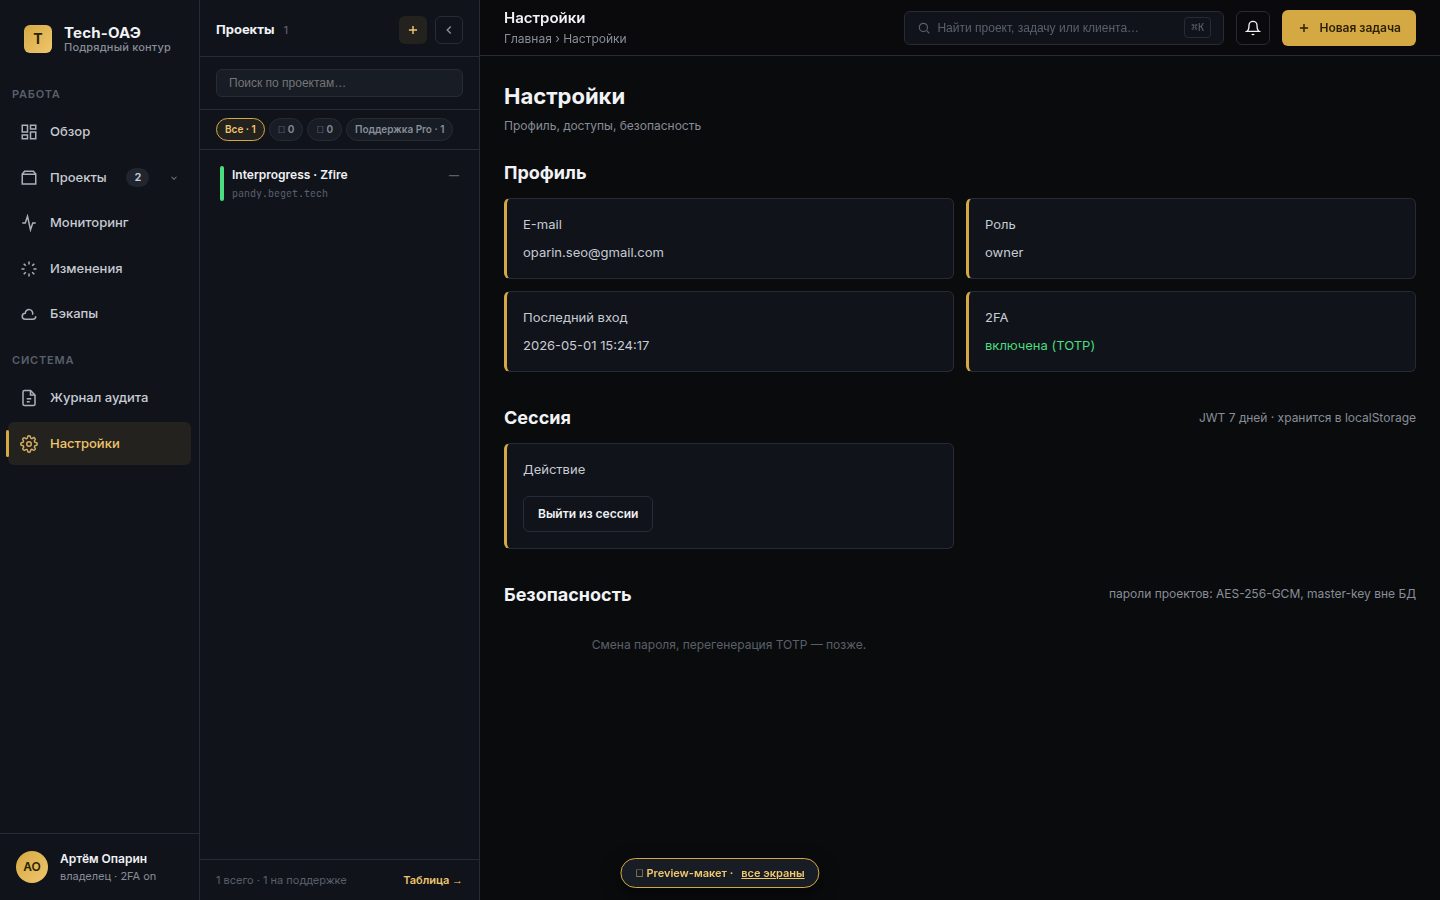Screen dimensions: 1440x900
Task: Open Проекты in the sidebar
Action: (98, 178)
